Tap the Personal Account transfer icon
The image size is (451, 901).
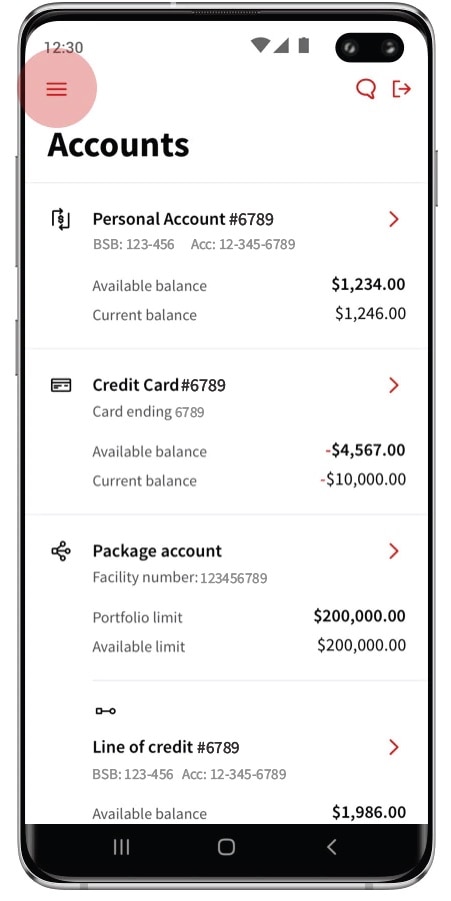tap(61, 220)
